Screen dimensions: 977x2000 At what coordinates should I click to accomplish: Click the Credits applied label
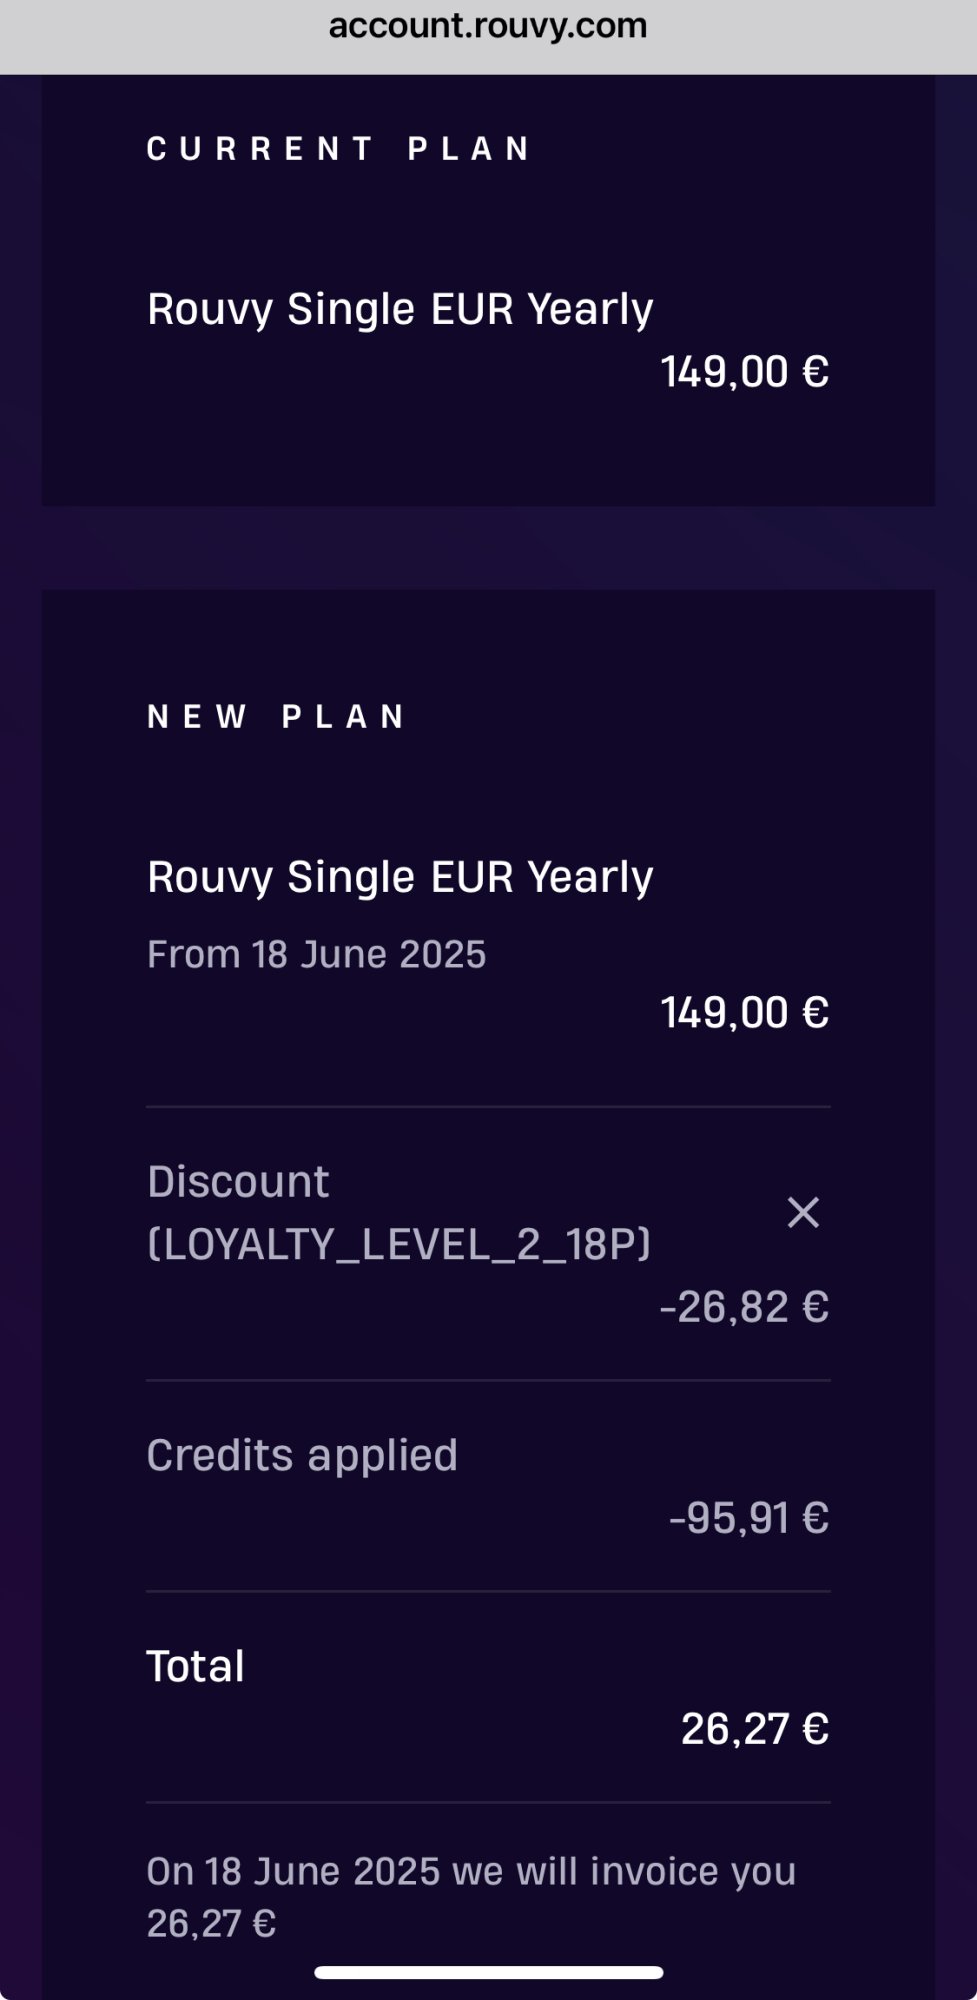pyautogui.click(x=302, y=1455)
